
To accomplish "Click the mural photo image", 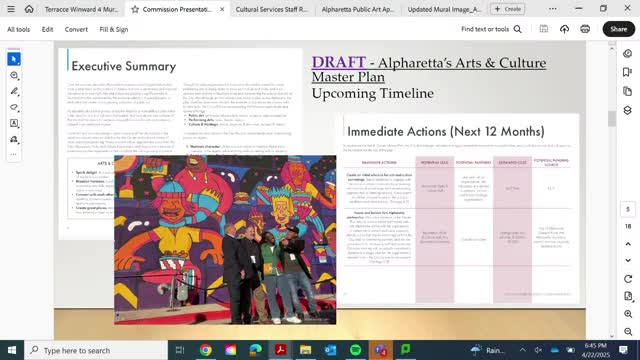I will click(x=225, y=240).
